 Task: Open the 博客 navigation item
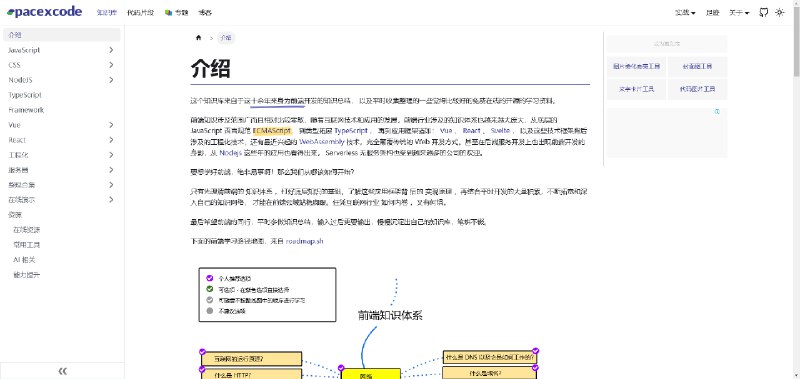205,13
